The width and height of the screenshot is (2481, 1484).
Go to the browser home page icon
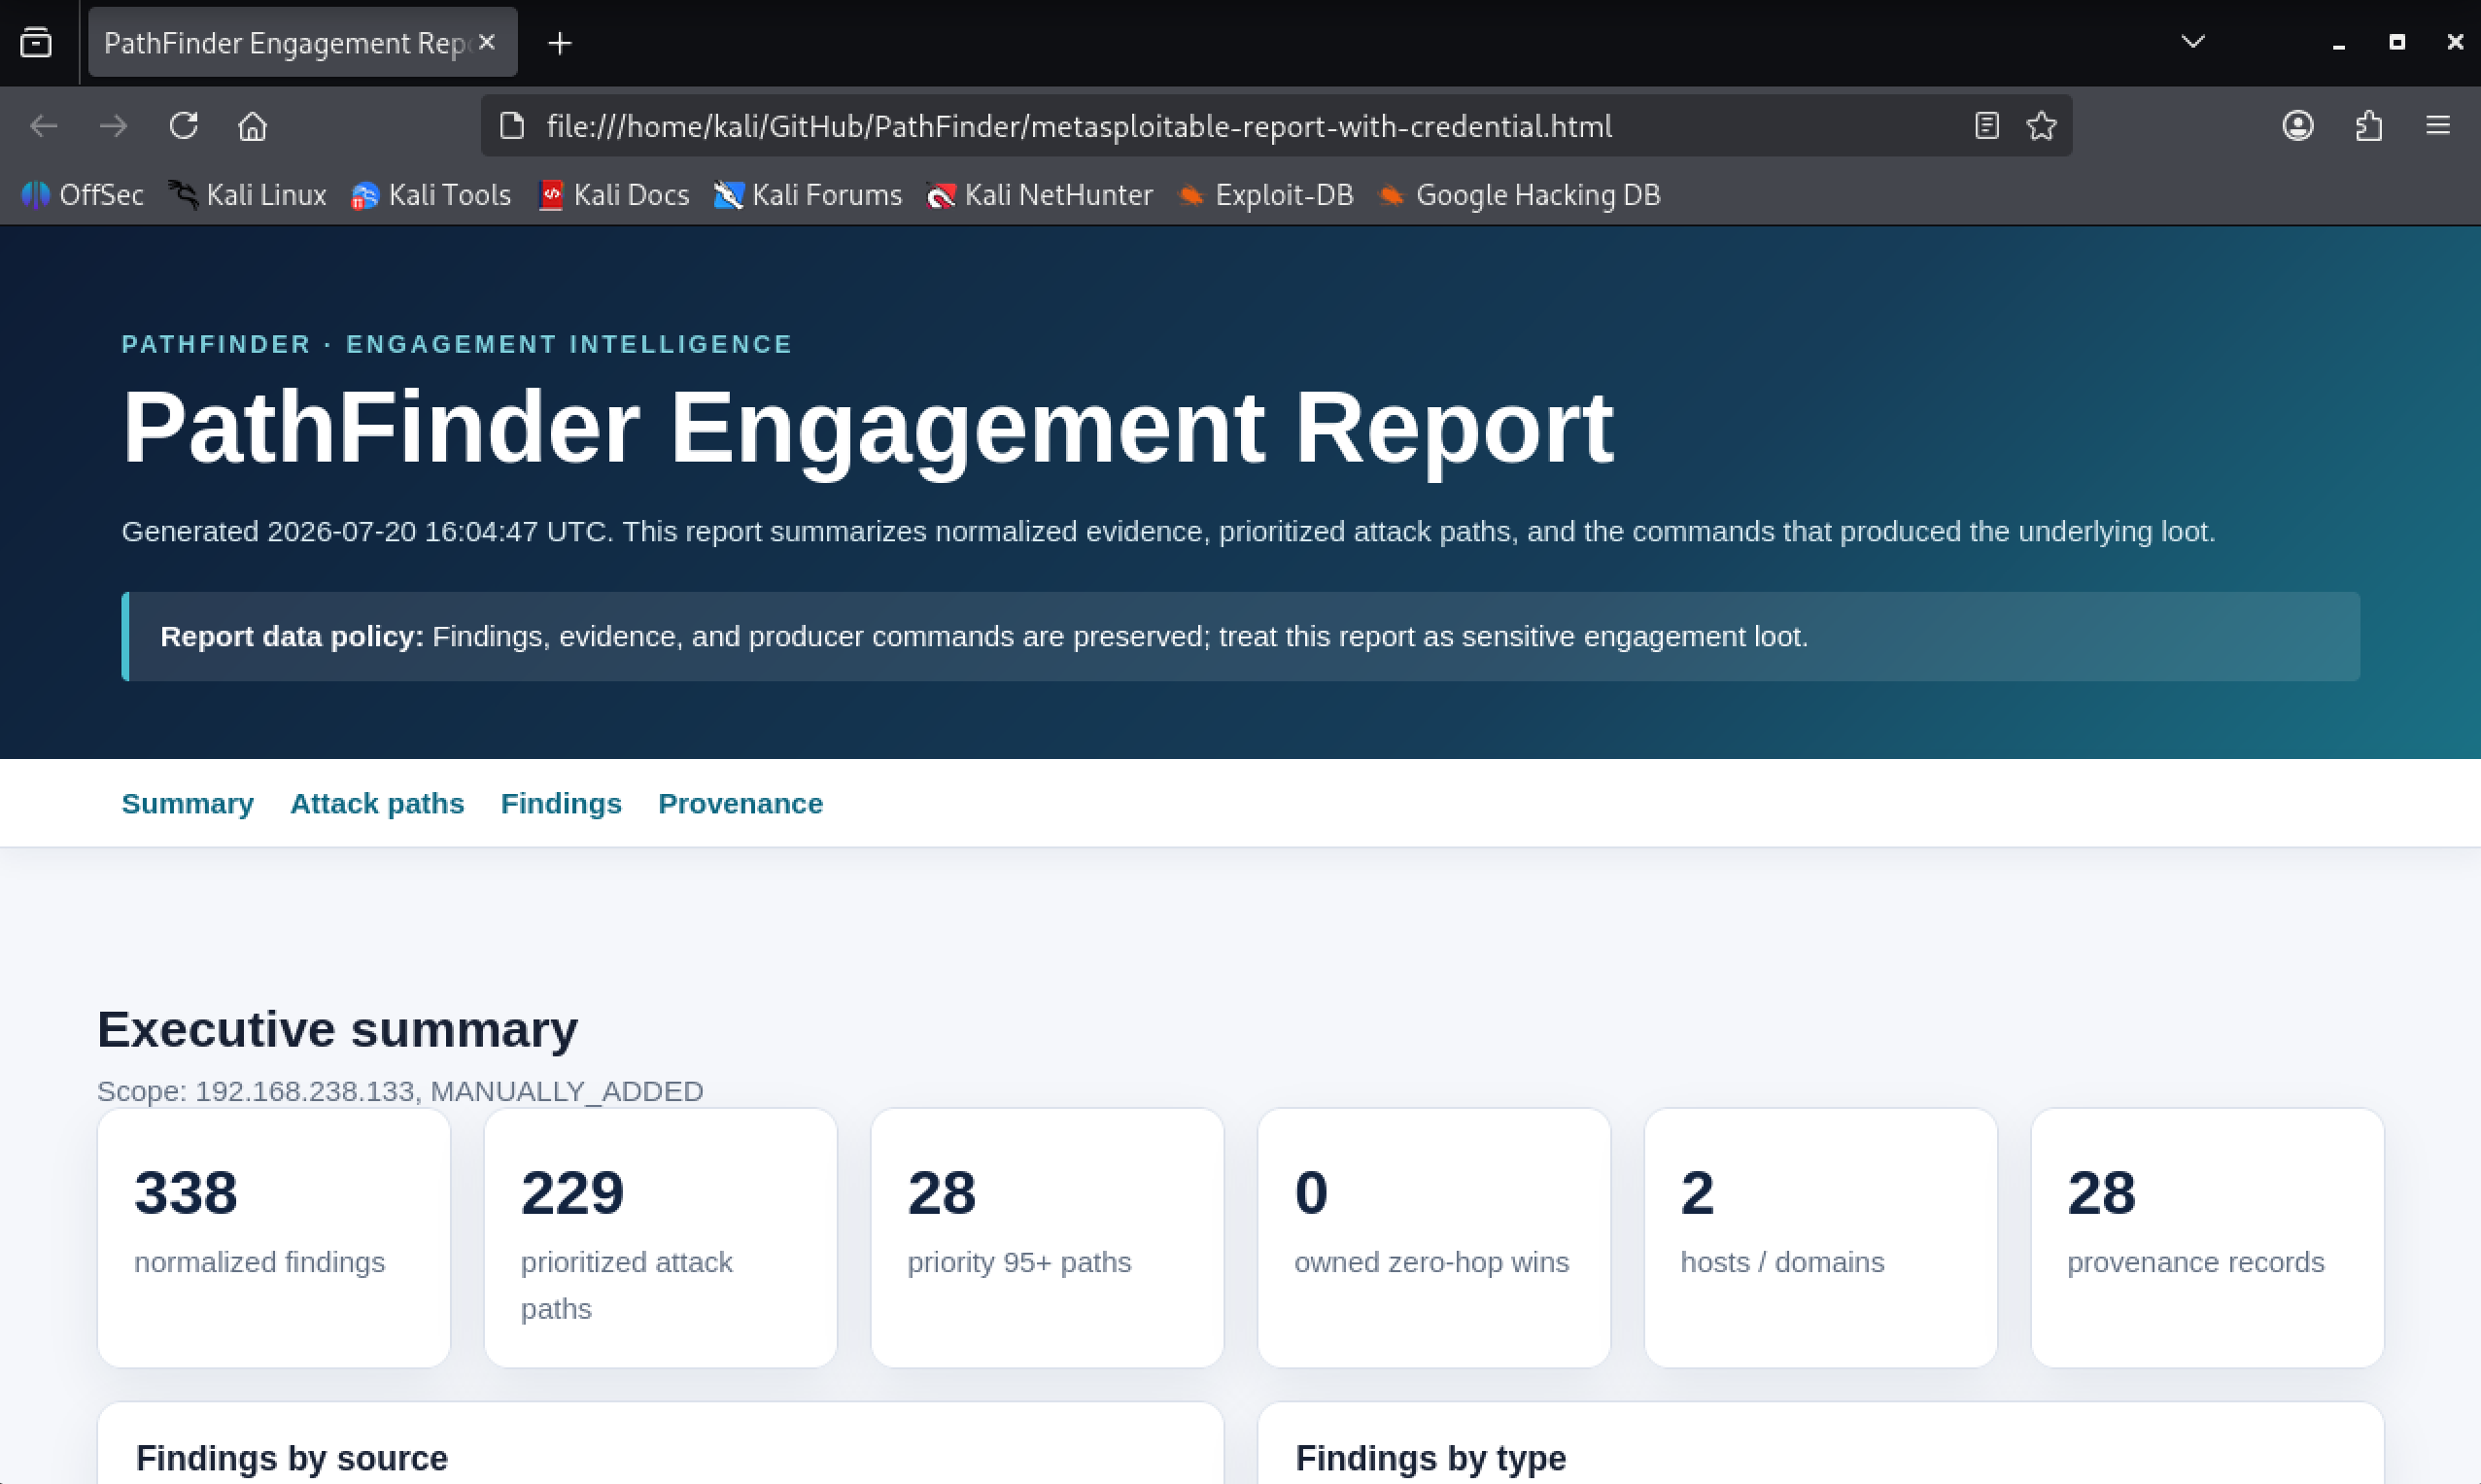[252, 126]
